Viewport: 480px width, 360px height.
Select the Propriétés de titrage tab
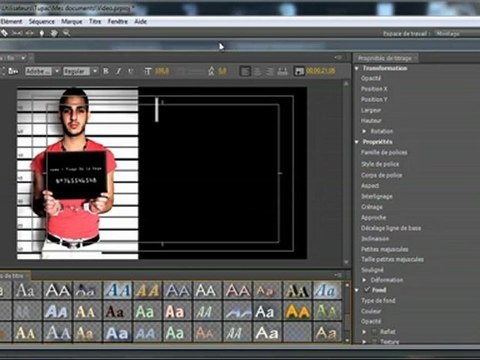[386, 58]
